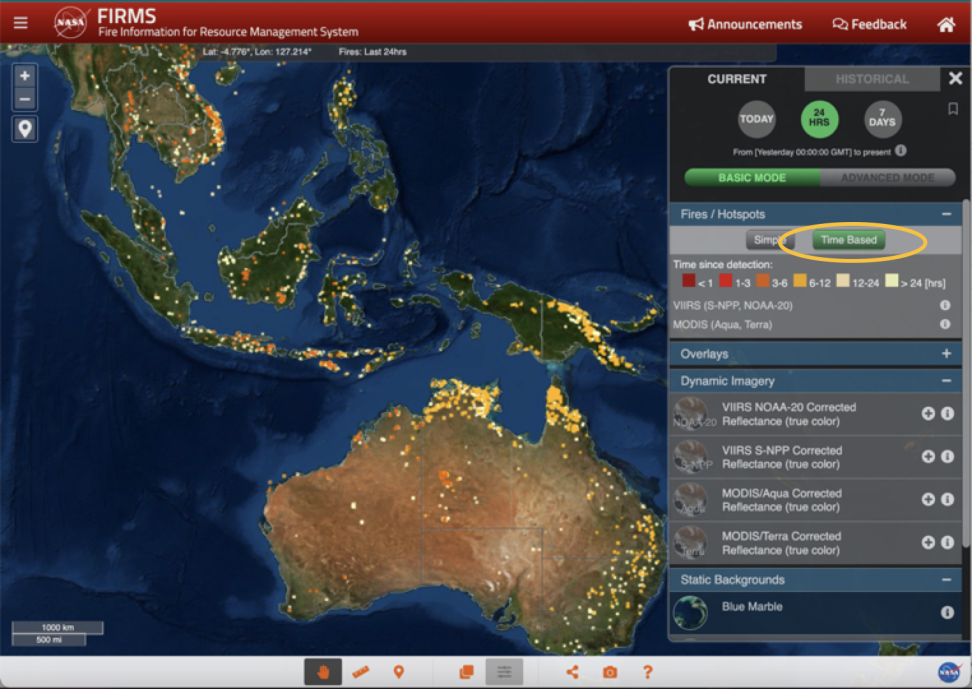
Task: Collapse the Fires / Hotspots section
Action: (946, 214)
